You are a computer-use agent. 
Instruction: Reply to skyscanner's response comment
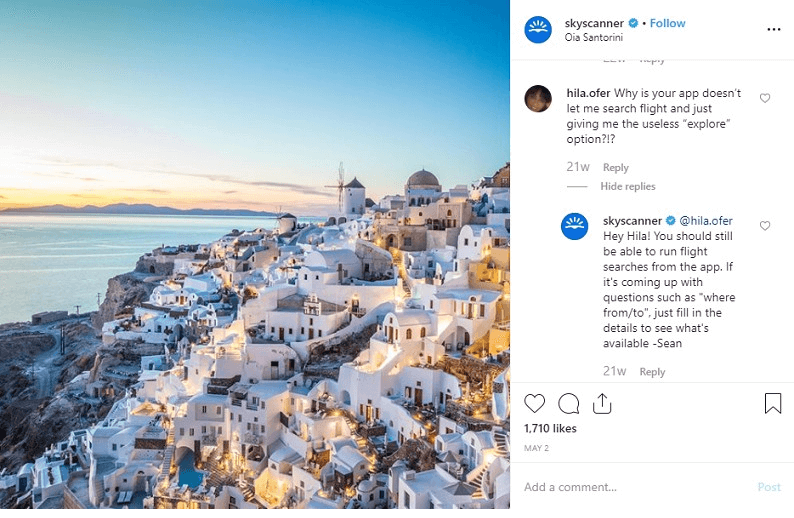652,372
